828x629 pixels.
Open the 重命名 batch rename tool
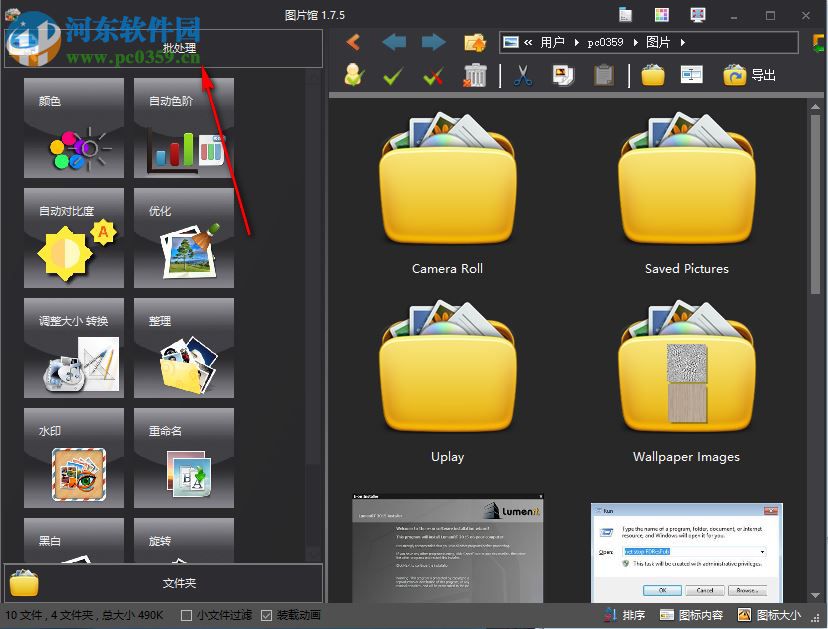pos(183,458)
